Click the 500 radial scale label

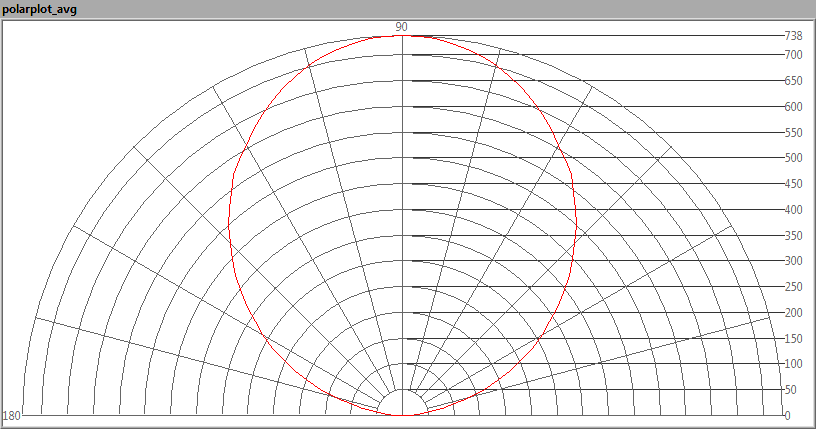pyautogui.click(x=793, y=158)
